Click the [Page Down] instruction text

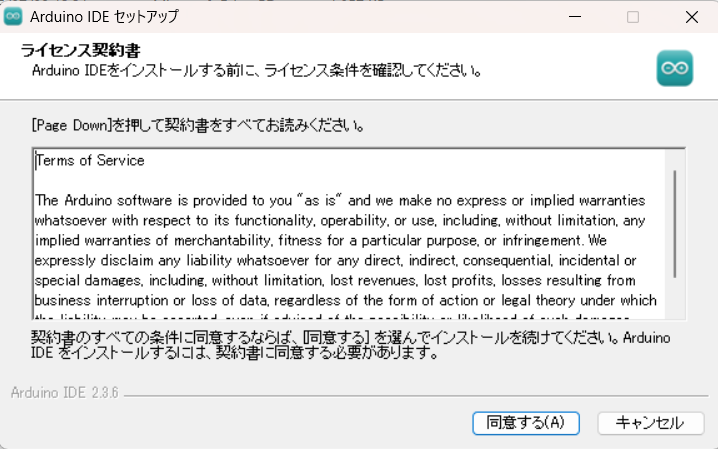tap(198, 125)
